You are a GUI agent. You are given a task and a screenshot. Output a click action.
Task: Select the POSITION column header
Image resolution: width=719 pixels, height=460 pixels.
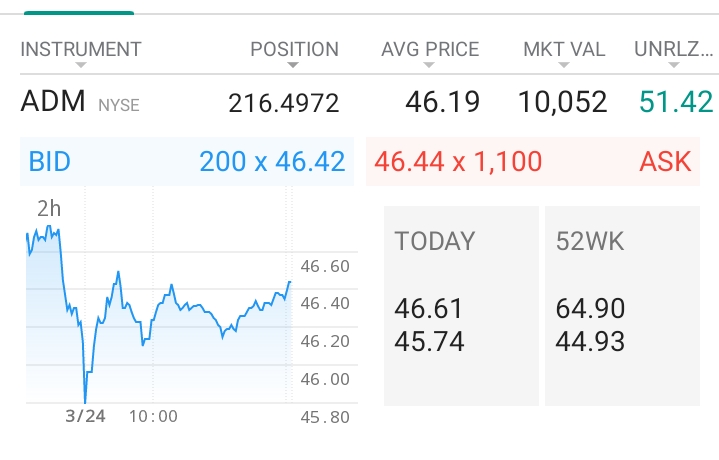coord(294,49)
